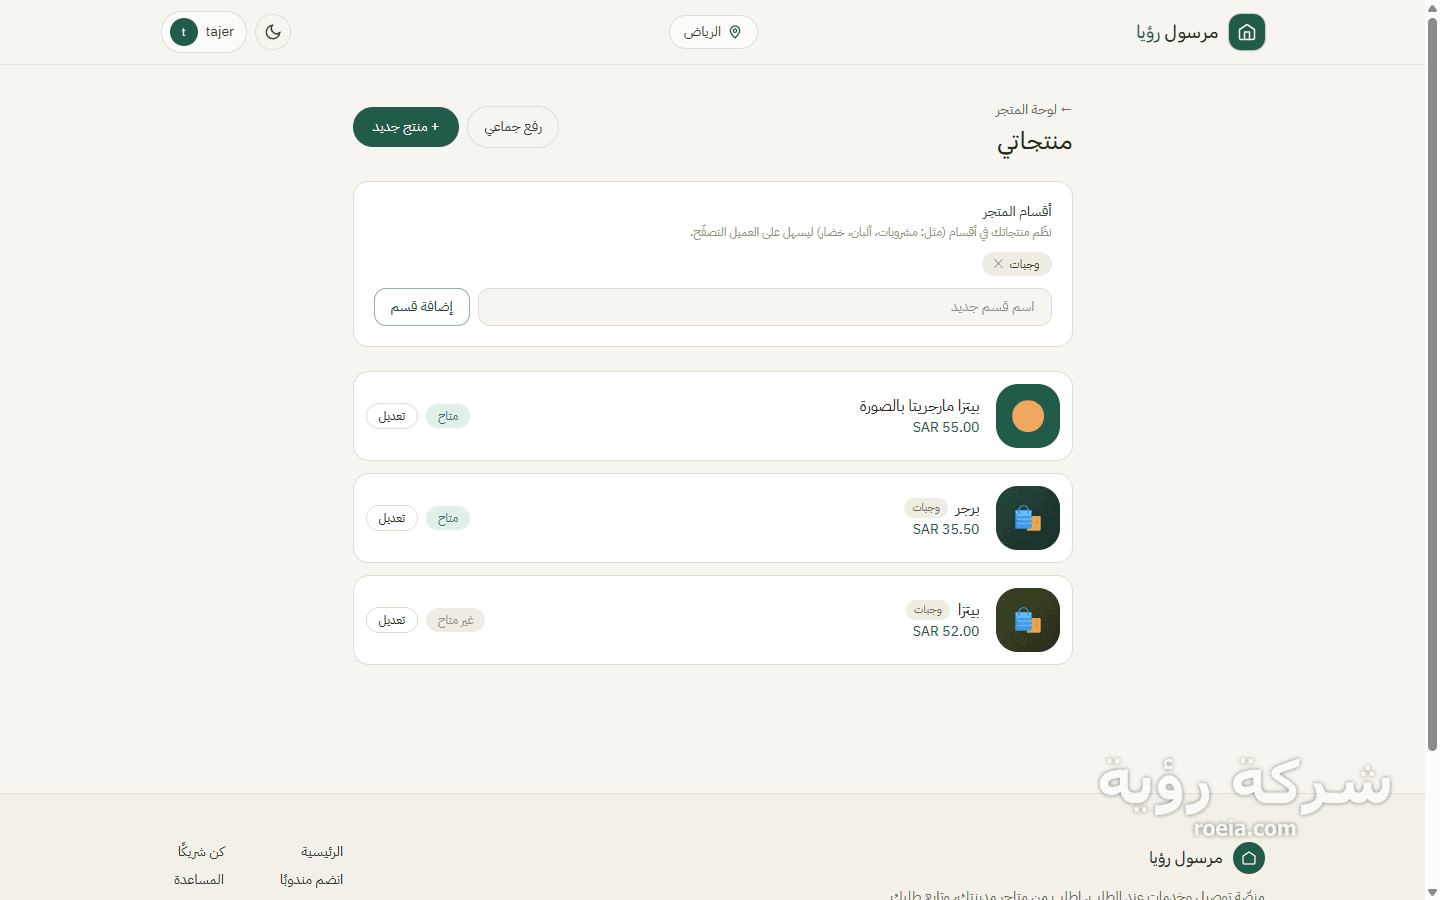
Task: Toggle غير متاح status for بيتزا
Action: tap(456, 620)
